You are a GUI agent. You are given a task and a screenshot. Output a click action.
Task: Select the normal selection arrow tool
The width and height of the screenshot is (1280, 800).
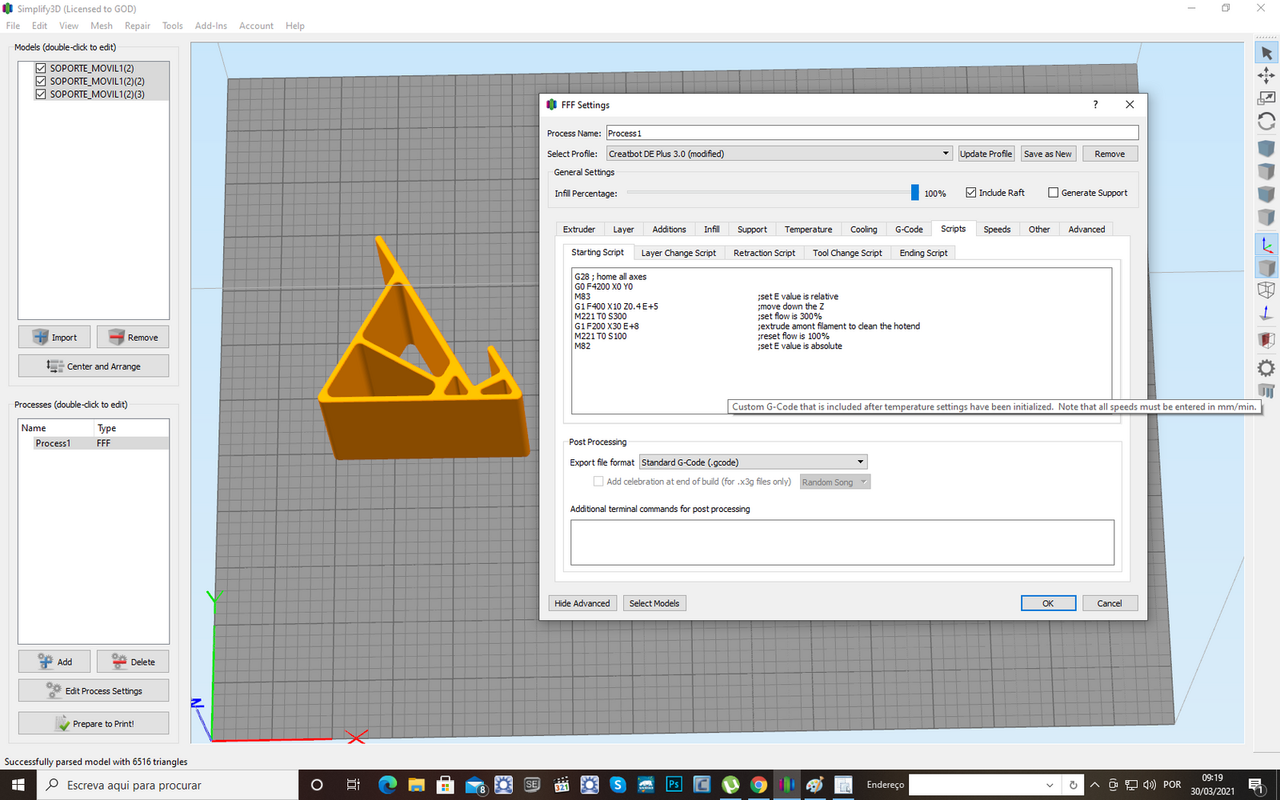tap(1265, 51)
